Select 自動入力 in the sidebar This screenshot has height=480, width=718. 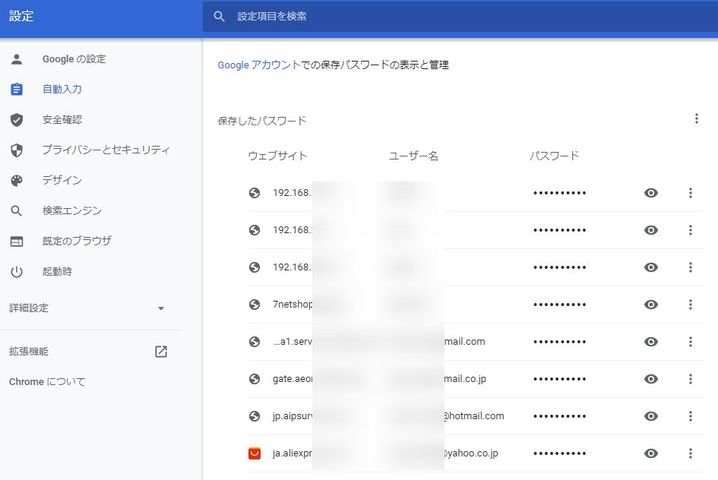point(62,89)
